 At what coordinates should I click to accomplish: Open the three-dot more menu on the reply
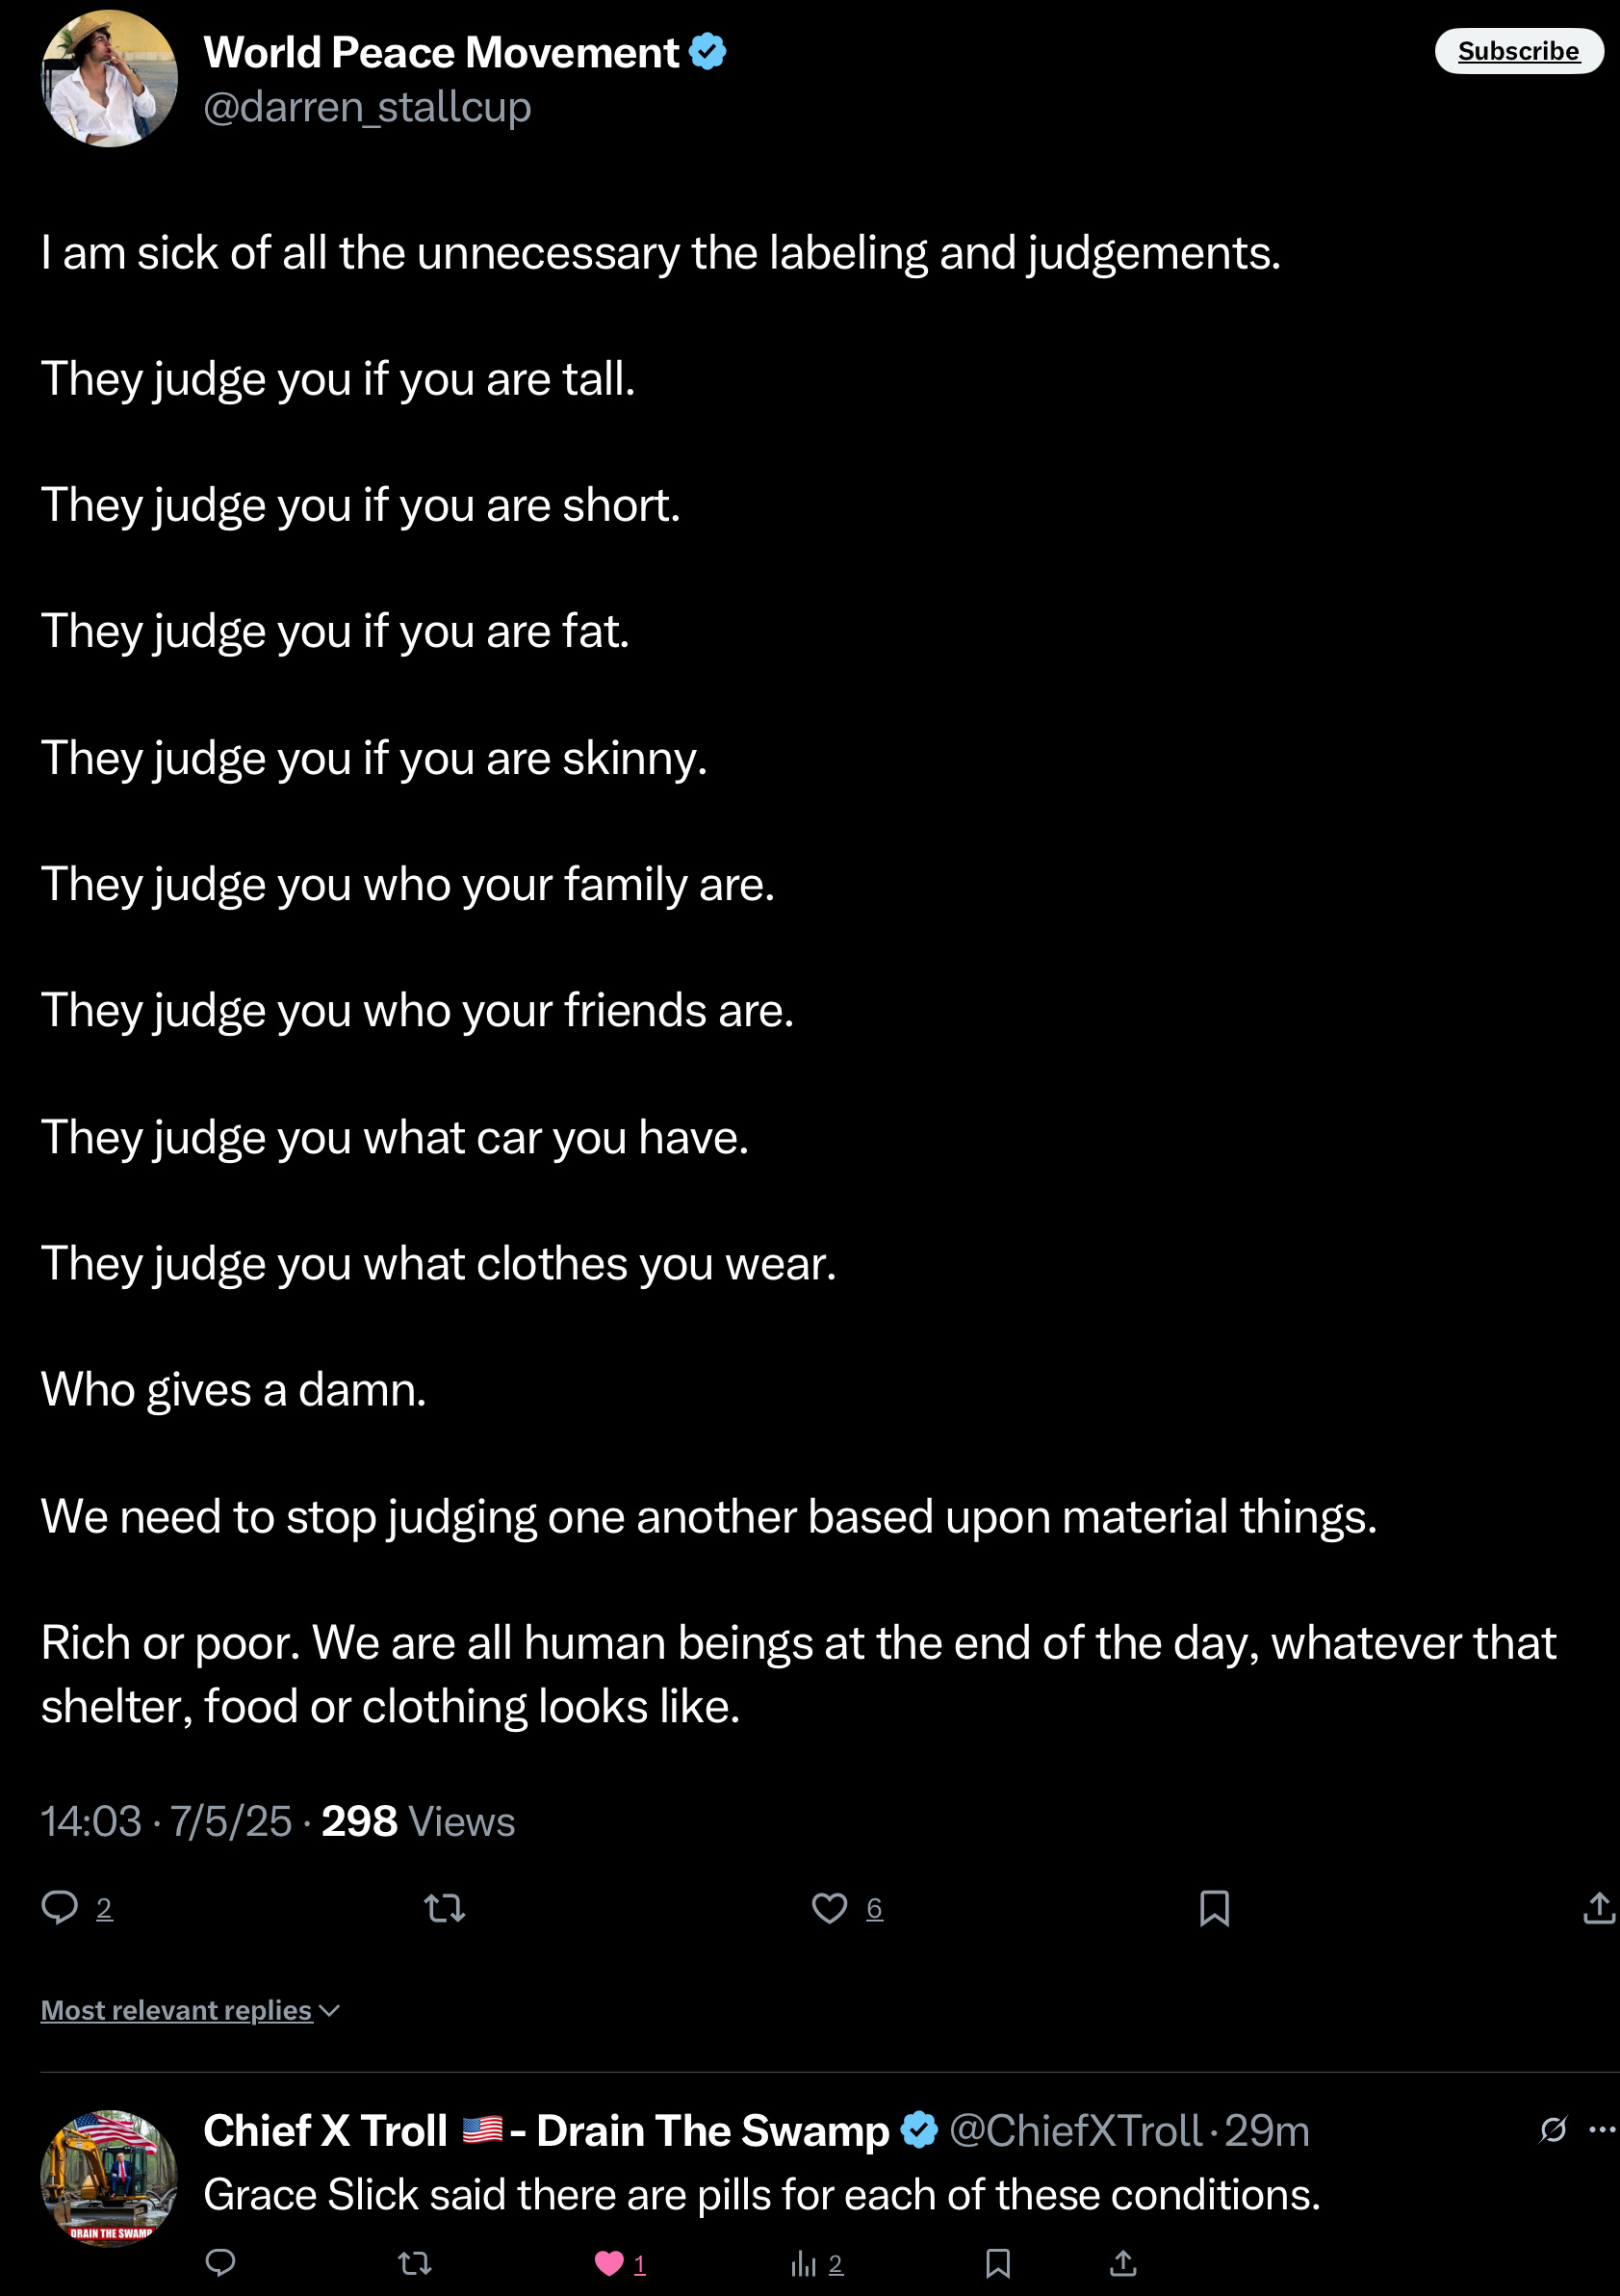point(1602,2130)
